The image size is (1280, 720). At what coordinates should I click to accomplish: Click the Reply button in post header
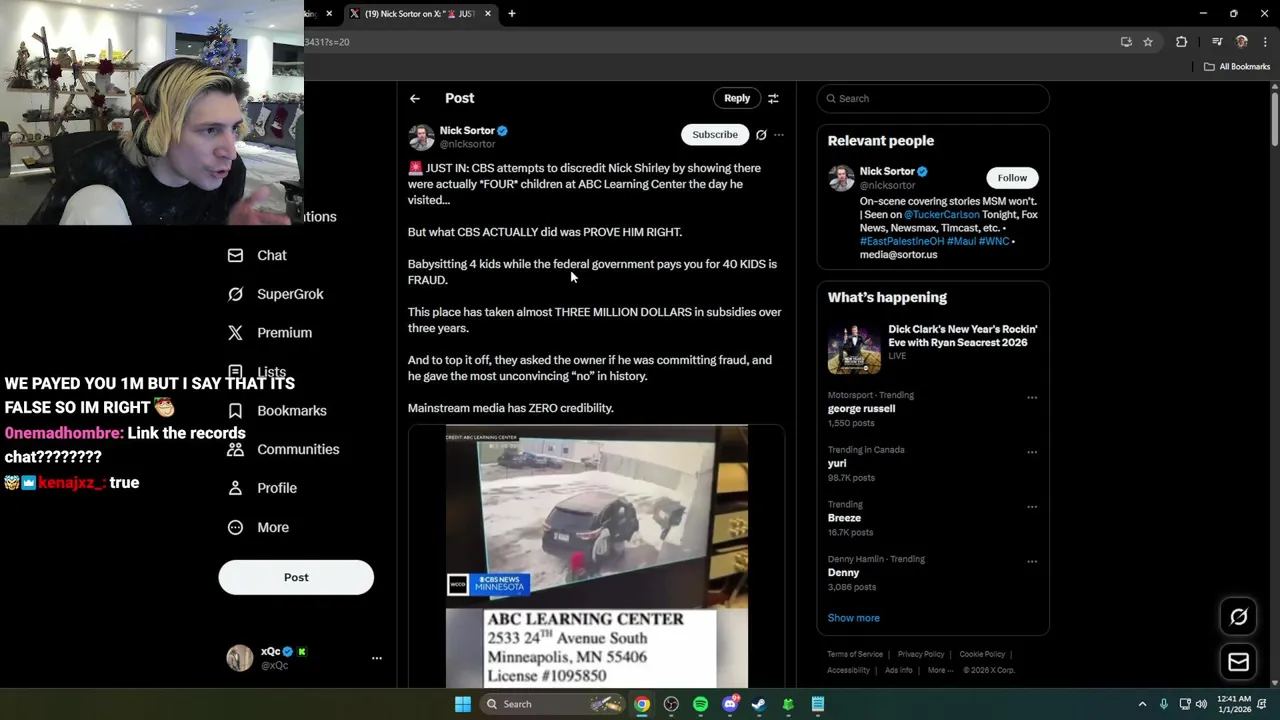coord(737,98)
